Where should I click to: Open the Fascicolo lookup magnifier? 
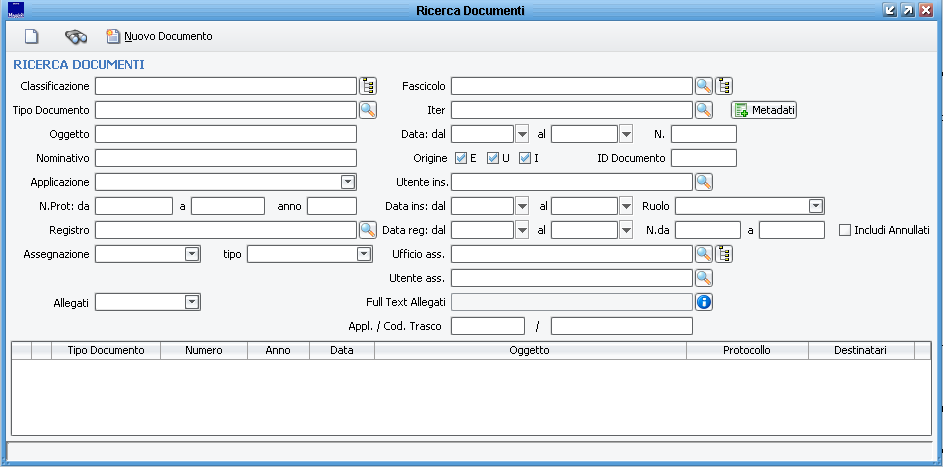(704, 86)
